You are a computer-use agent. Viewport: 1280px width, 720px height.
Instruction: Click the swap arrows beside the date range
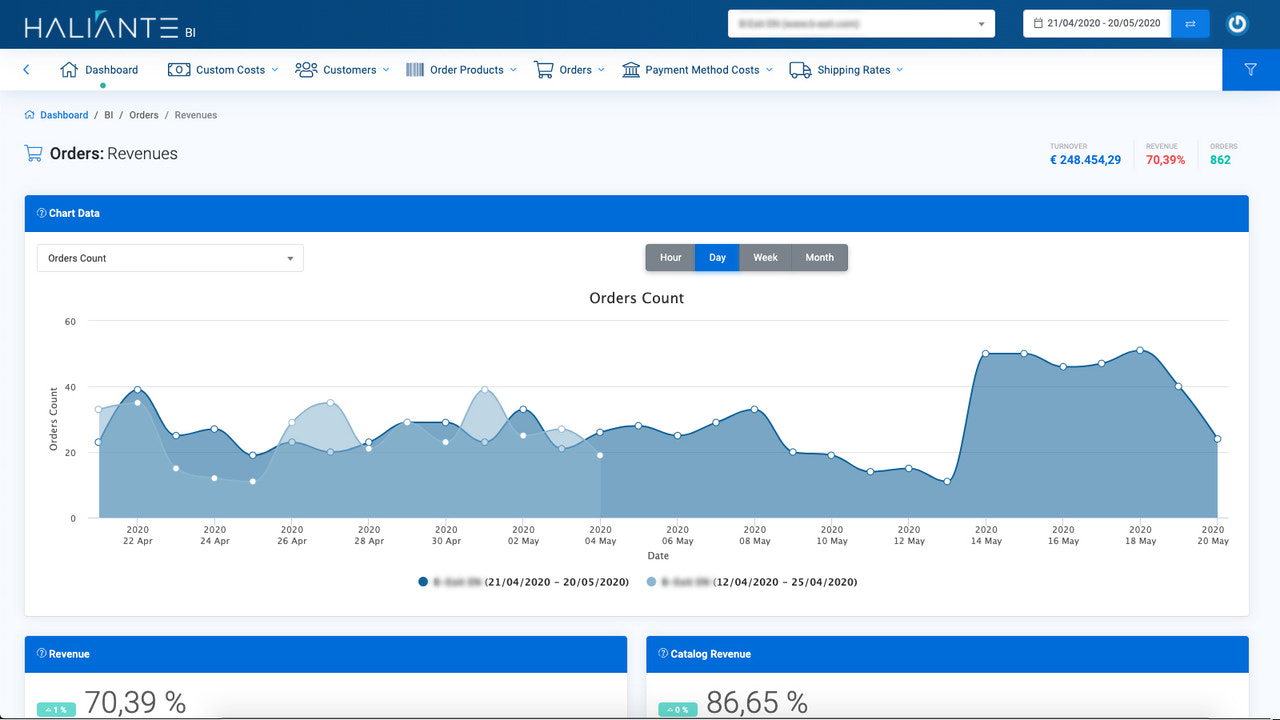[1190, 23]
